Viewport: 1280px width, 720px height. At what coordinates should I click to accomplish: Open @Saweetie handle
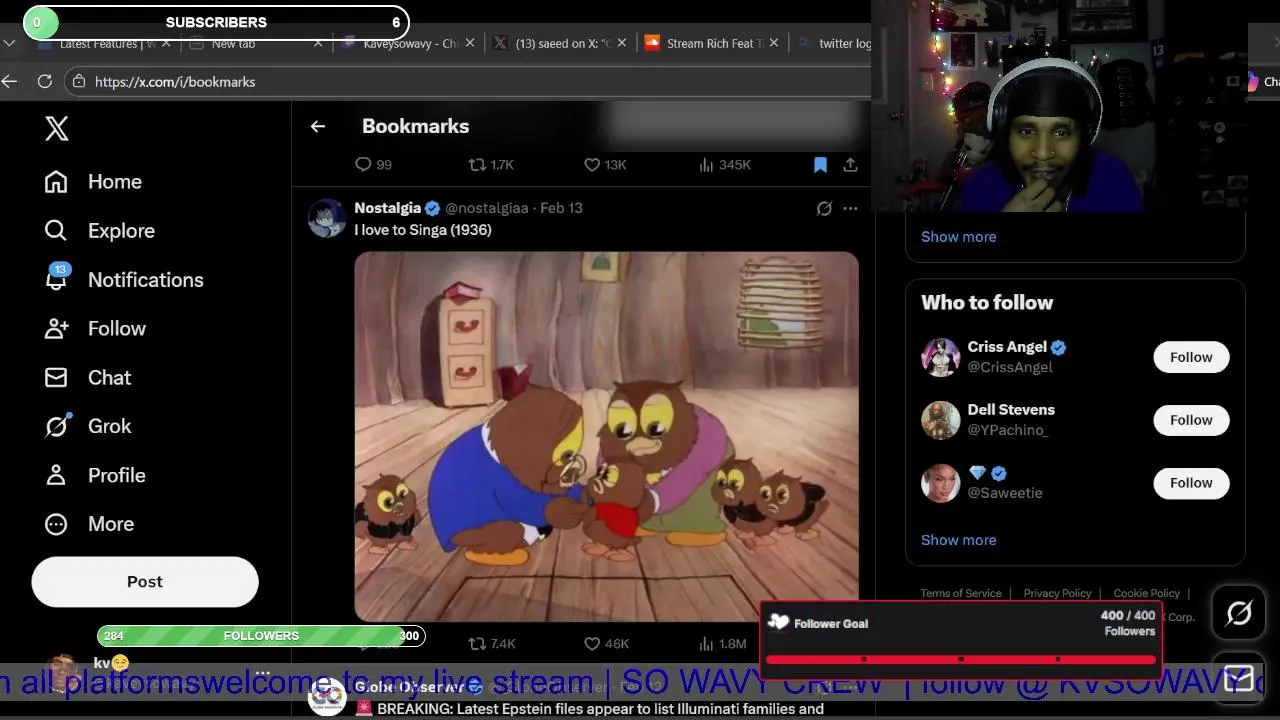[x=1005, y=493]
